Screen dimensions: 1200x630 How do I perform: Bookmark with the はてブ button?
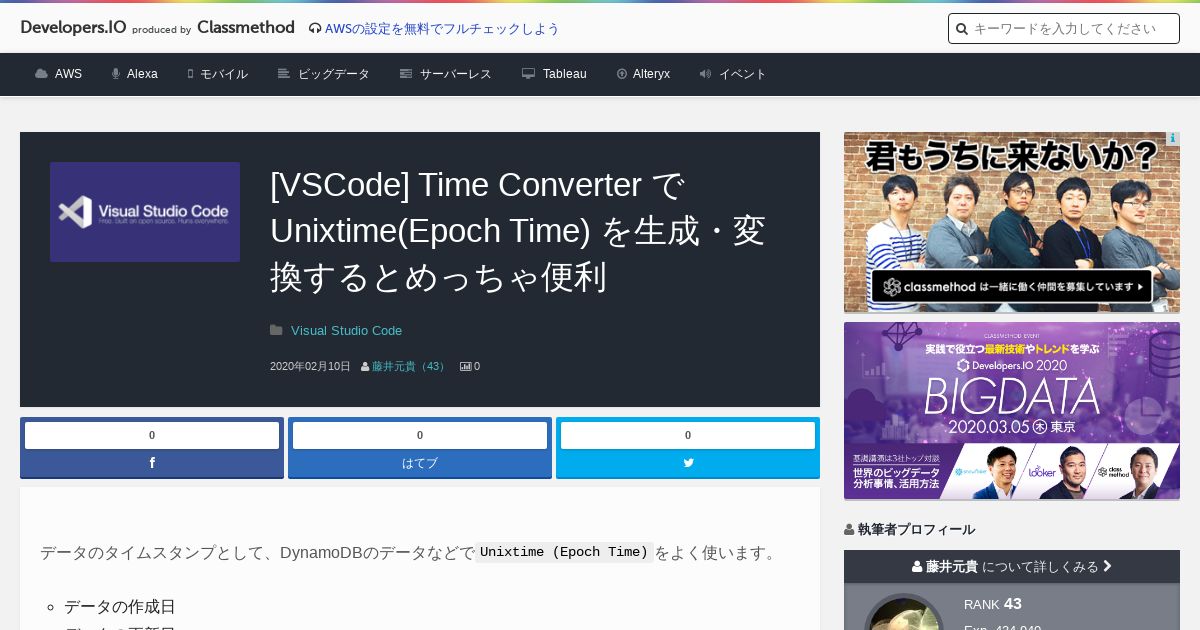[420, 463]
